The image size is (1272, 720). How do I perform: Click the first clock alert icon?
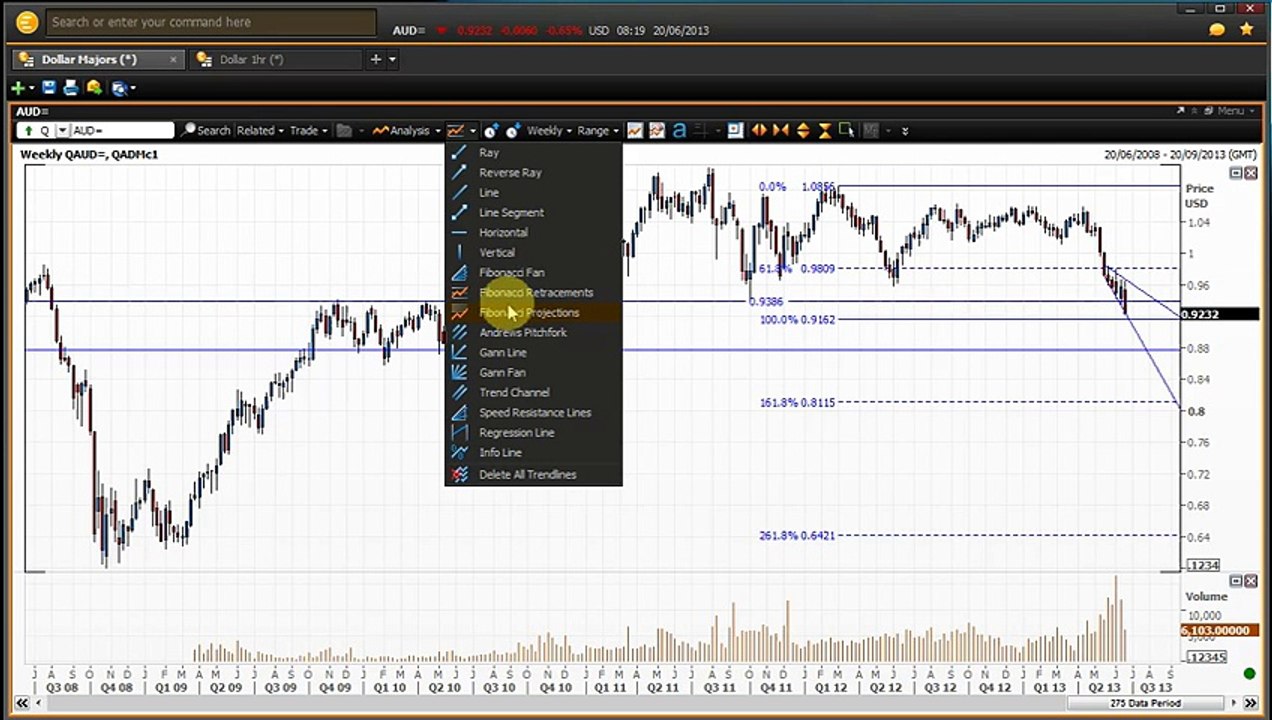tap(491, 131)
